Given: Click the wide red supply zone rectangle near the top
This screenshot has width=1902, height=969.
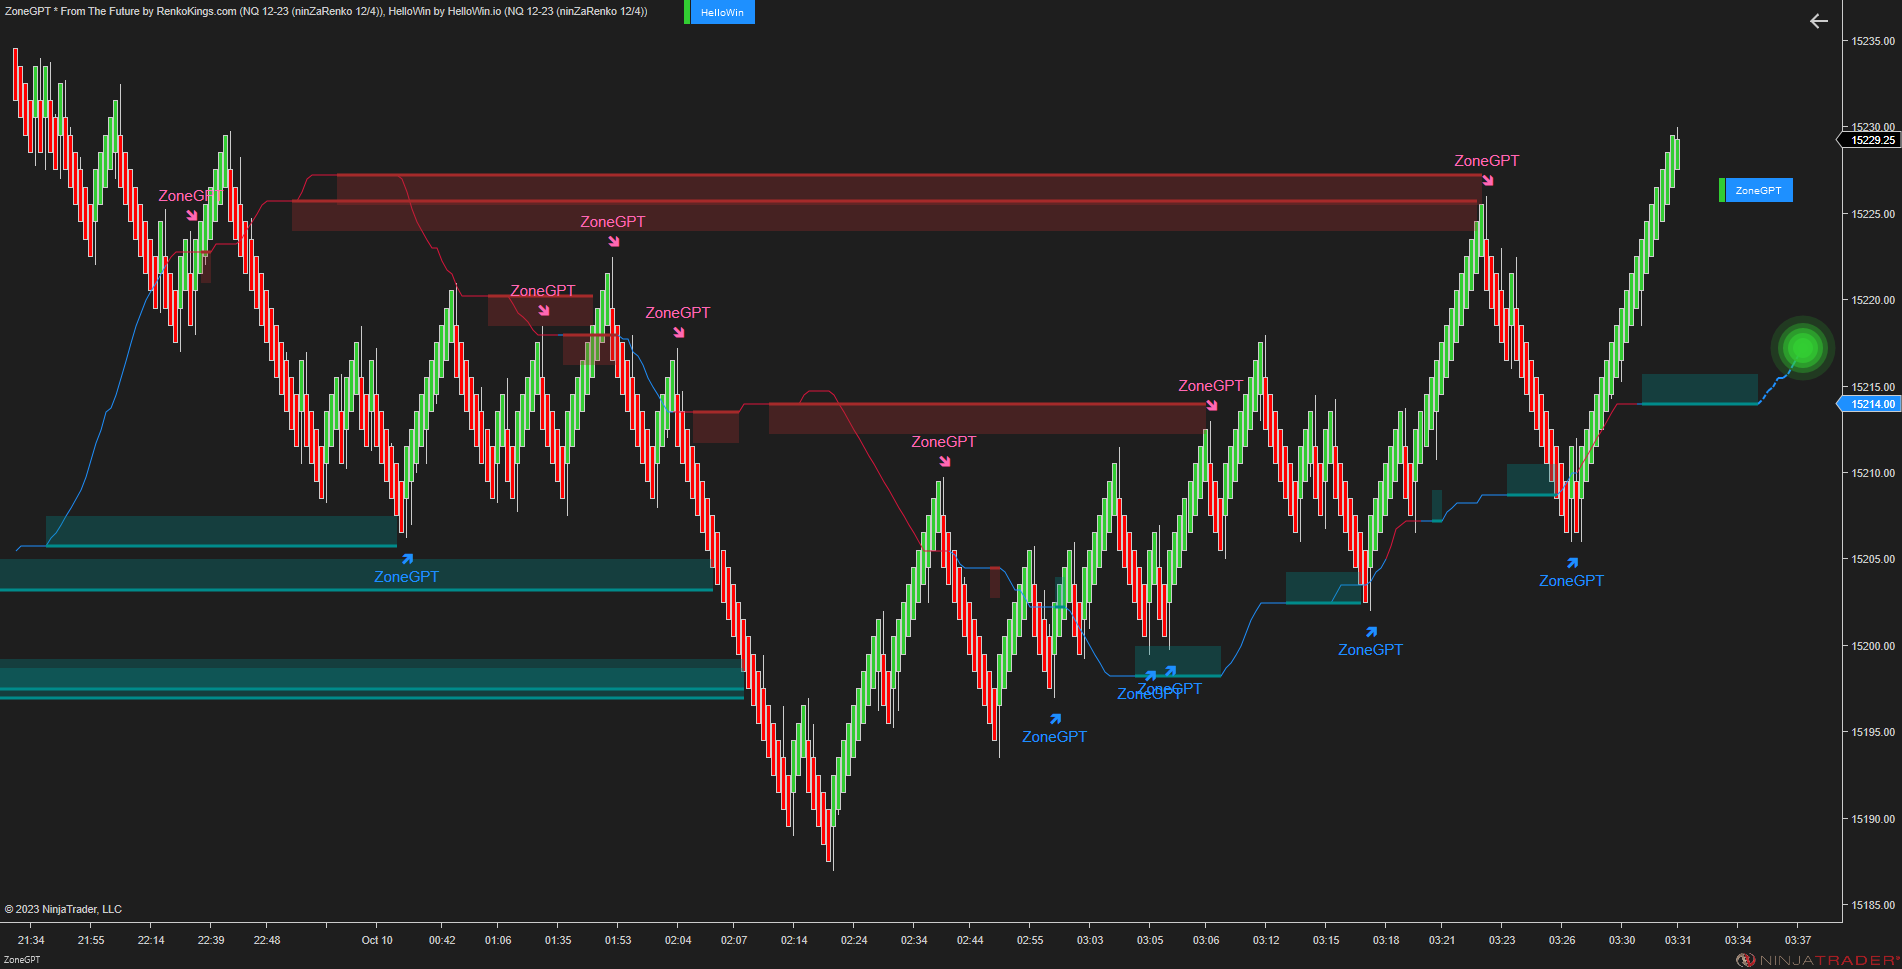Looking at the screenshot, I should tap(900, 185).
